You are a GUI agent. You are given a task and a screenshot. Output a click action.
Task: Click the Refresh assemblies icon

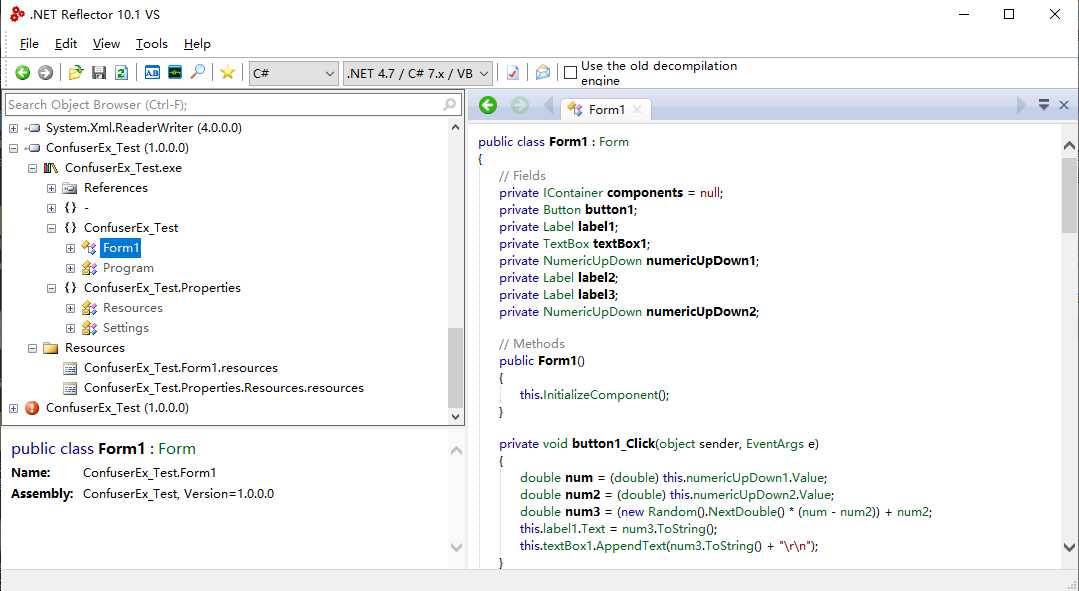pos(121,72)
